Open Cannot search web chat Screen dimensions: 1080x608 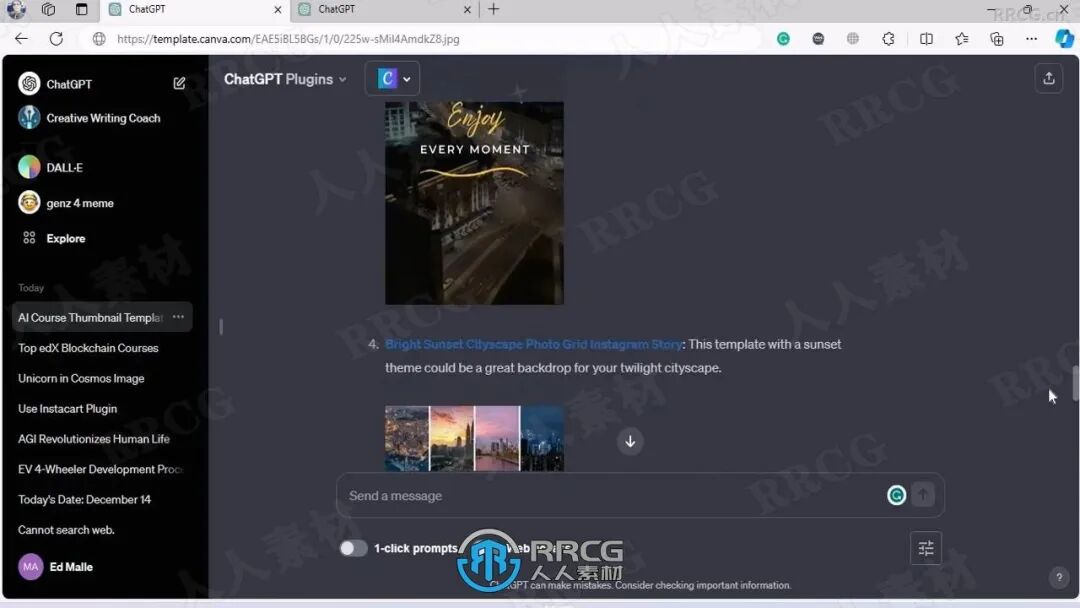click(x=66, y=530)
